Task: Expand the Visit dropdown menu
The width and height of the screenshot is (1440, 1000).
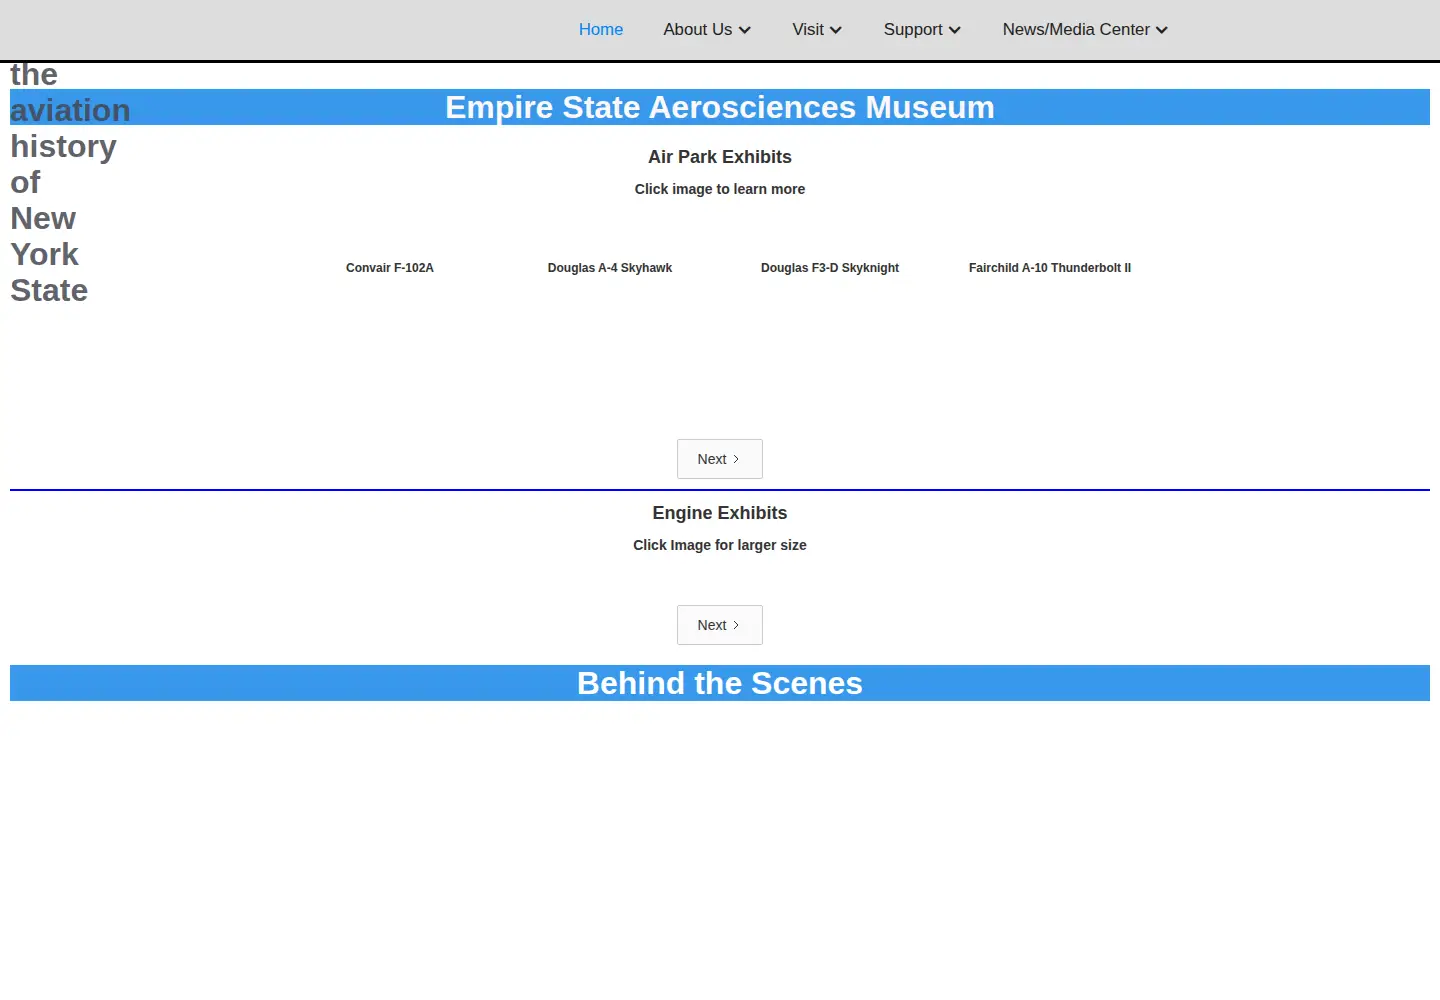Action: (x=817, y=30)
